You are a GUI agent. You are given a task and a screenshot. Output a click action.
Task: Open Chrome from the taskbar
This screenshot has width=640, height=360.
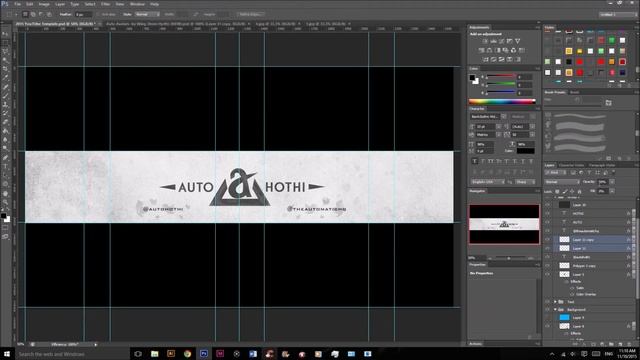[x=187, y=354]
